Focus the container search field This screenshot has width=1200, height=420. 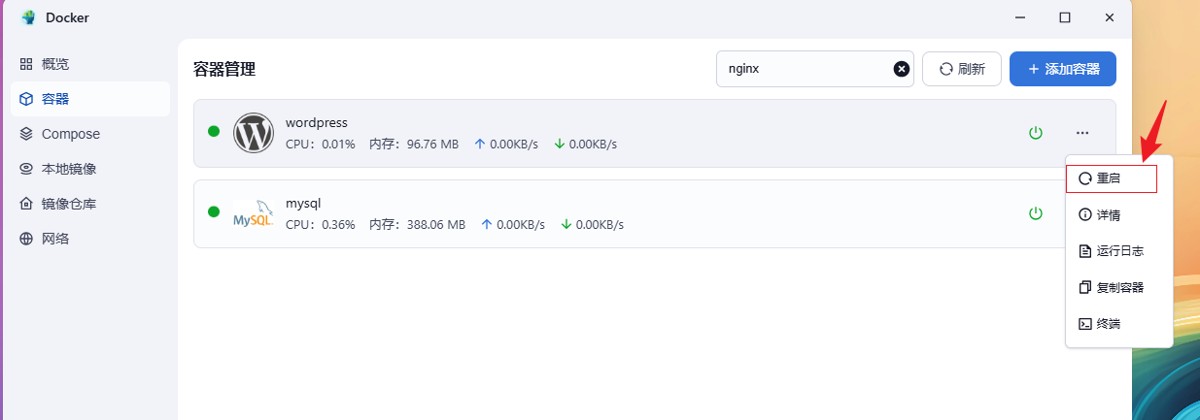[x=805, y=69]
